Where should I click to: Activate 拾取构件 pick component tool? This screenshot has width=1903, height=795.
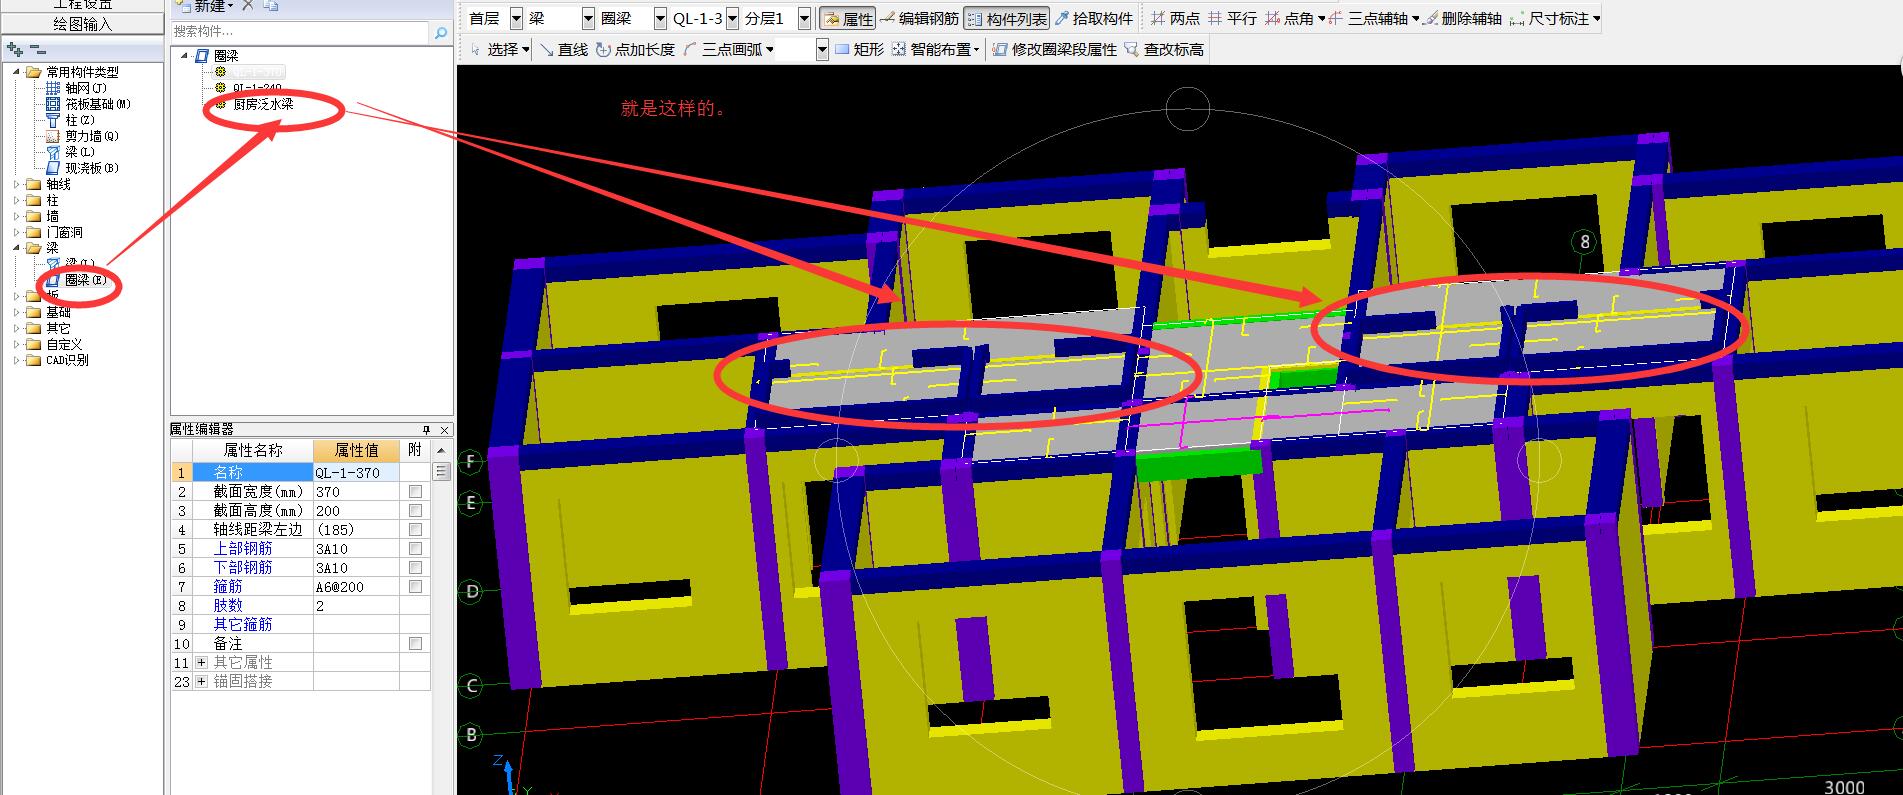[x=1094, y=19]
